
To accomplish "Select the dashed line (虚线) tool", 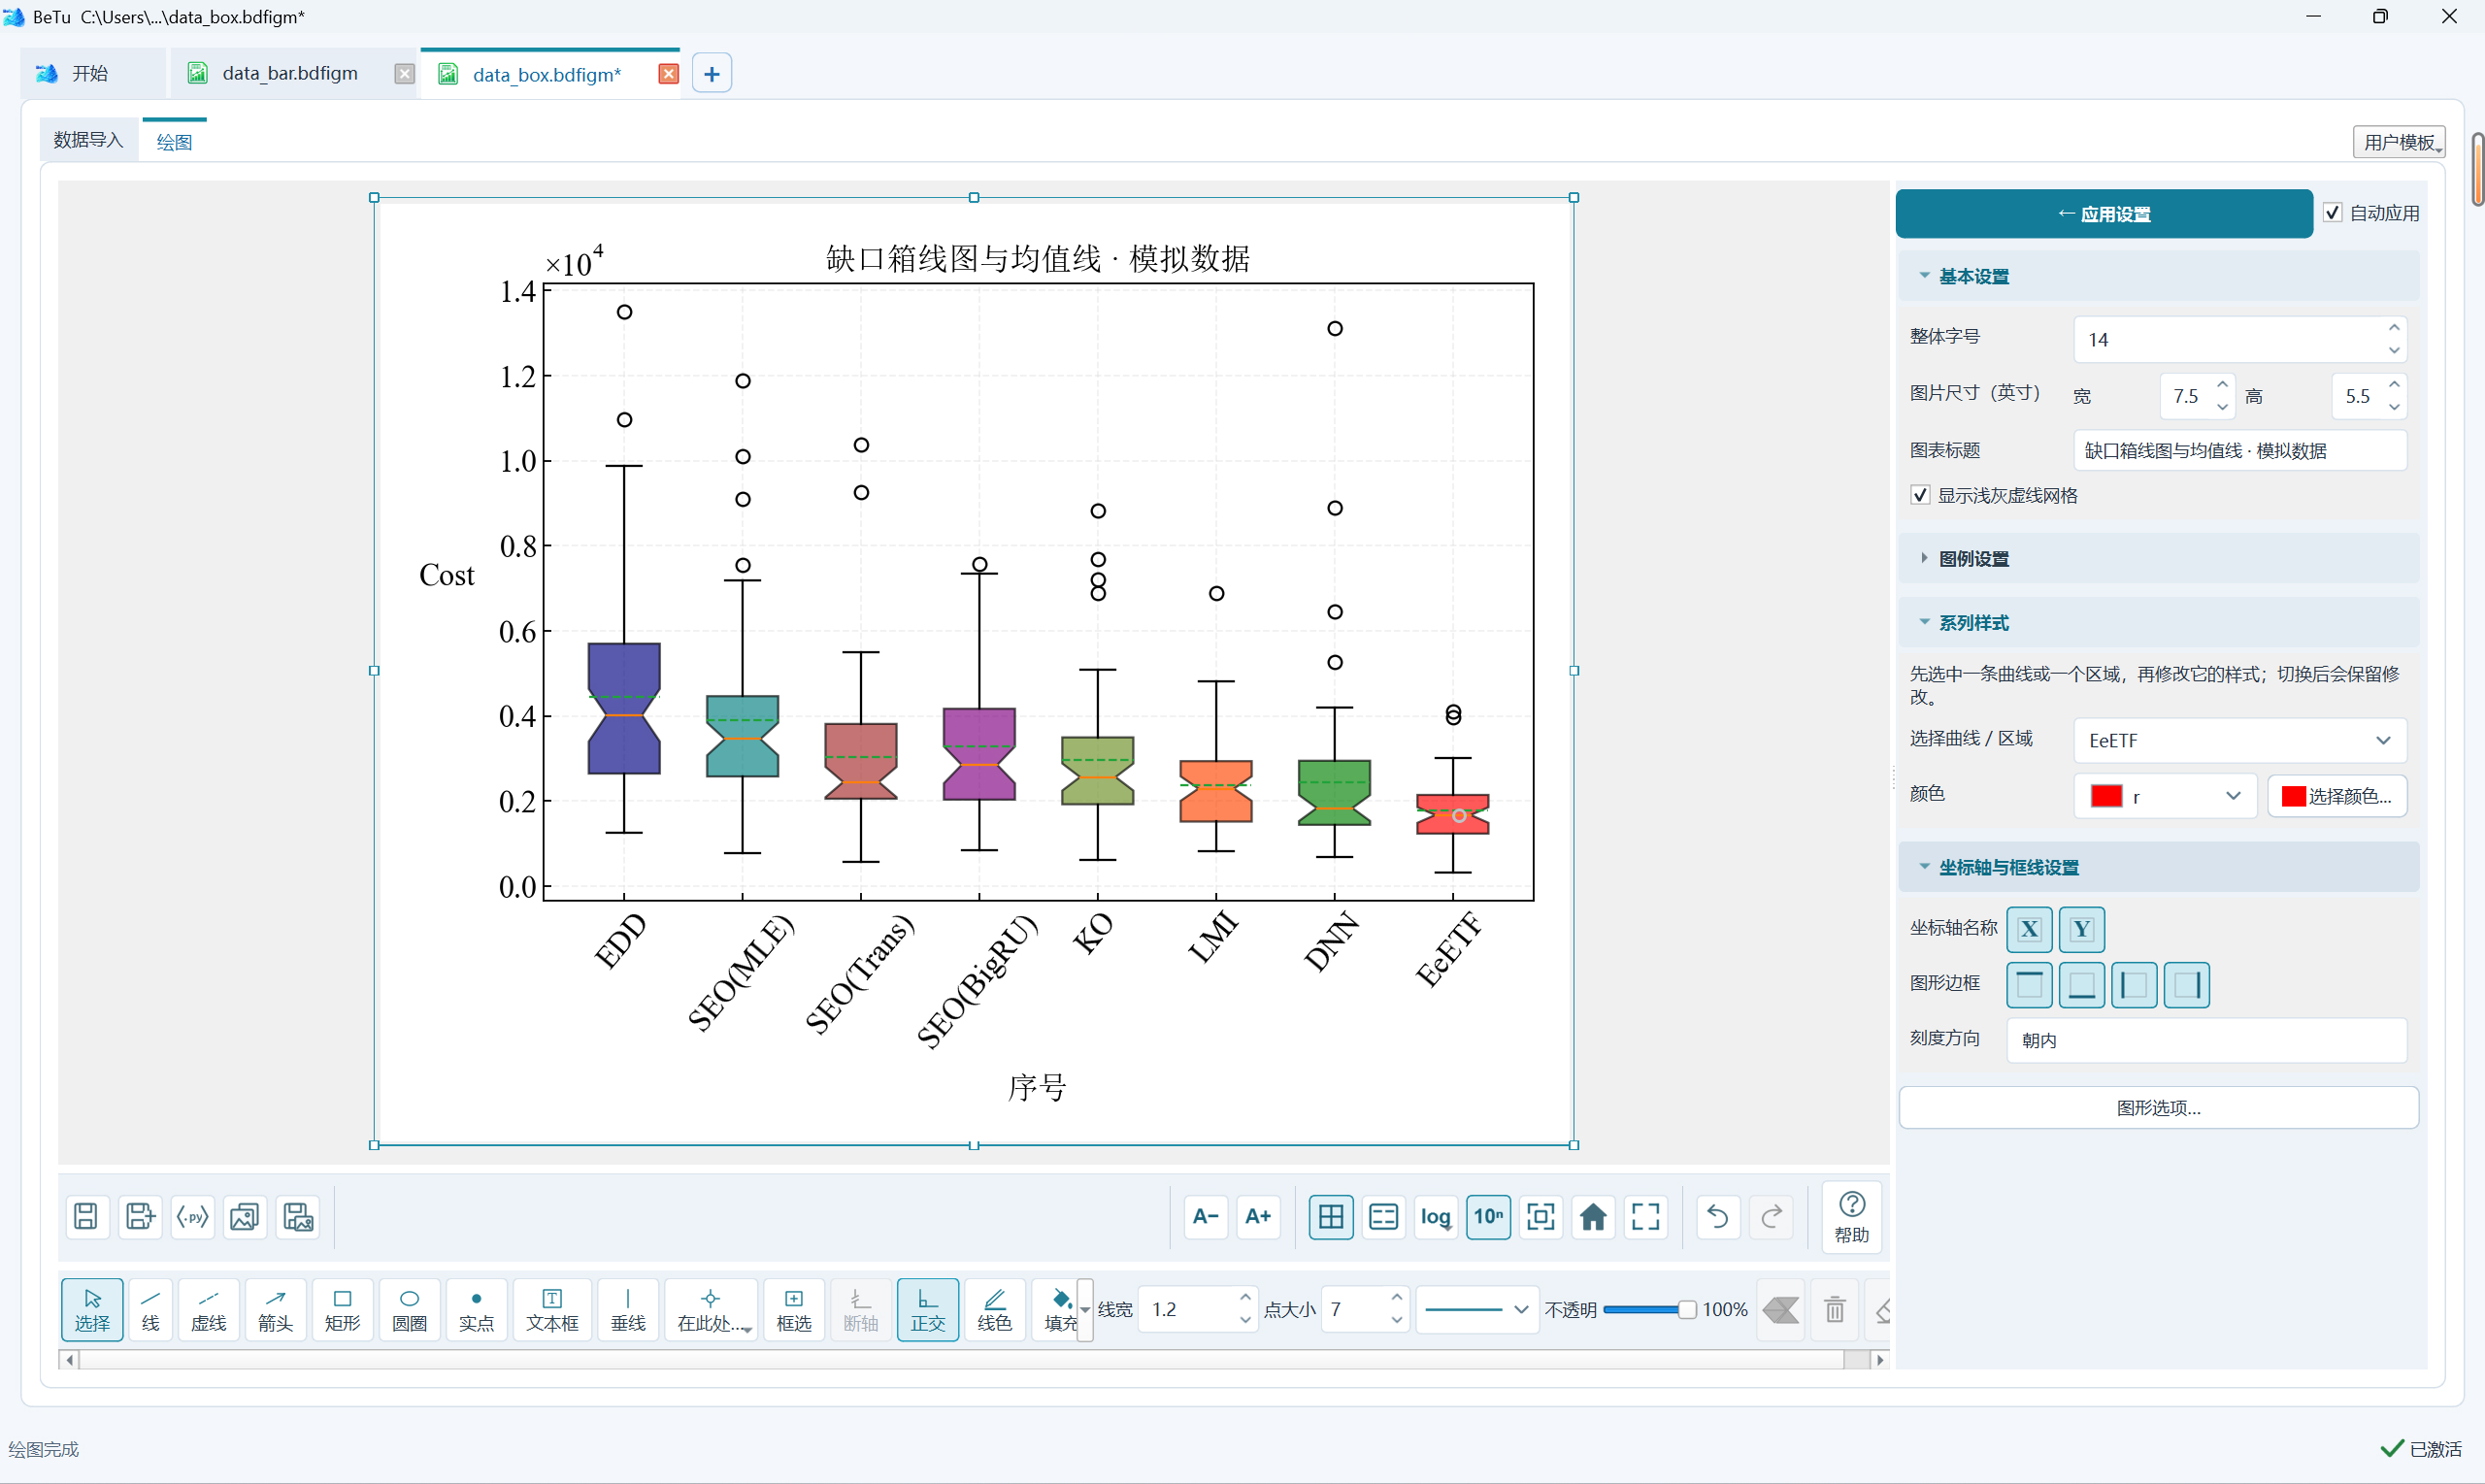I will click(208, 1309).
